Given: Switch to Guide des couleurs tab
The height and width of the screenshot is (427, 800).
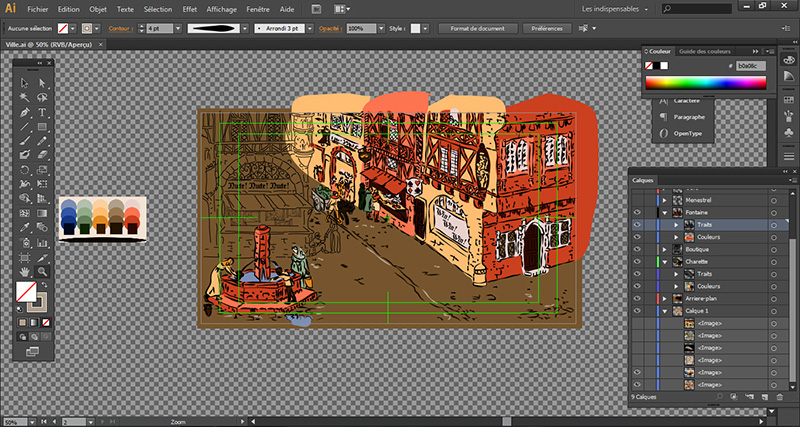Looking at the screenshot, I should 705,50.
